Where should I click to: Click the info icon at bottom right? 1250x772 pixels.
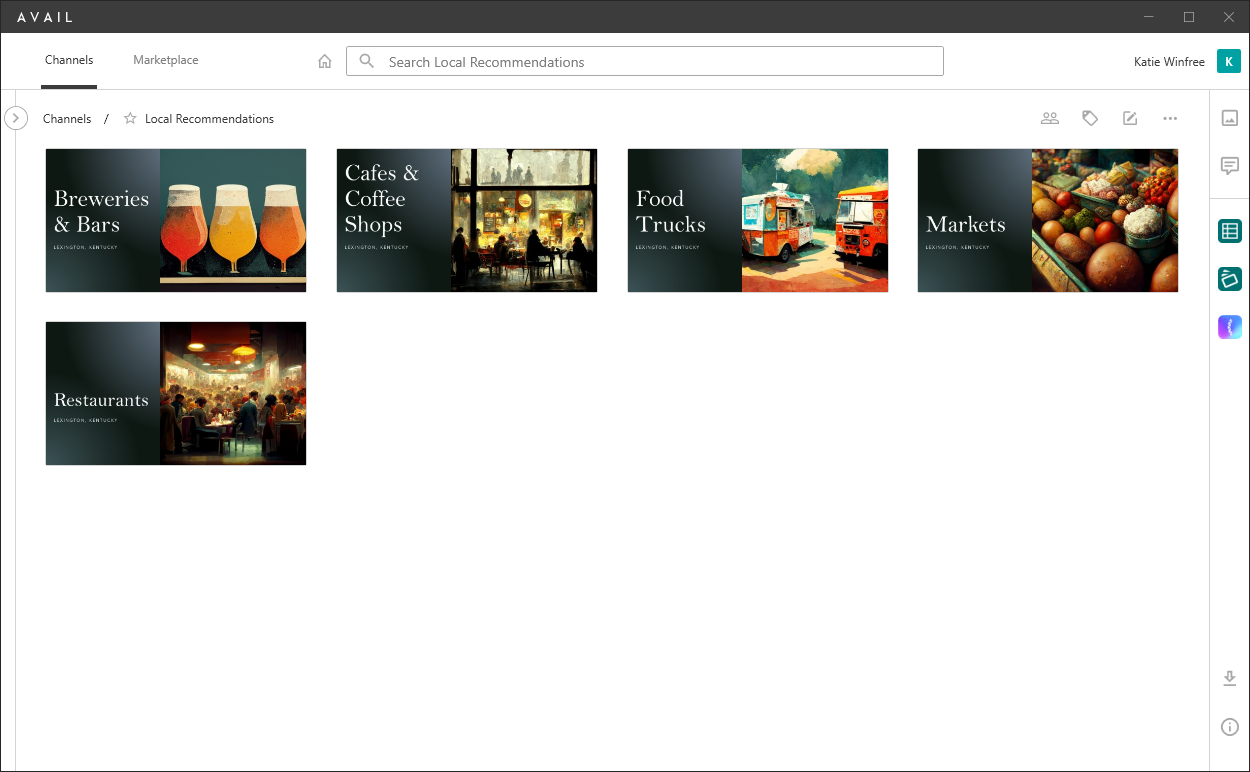[1230, 727]
